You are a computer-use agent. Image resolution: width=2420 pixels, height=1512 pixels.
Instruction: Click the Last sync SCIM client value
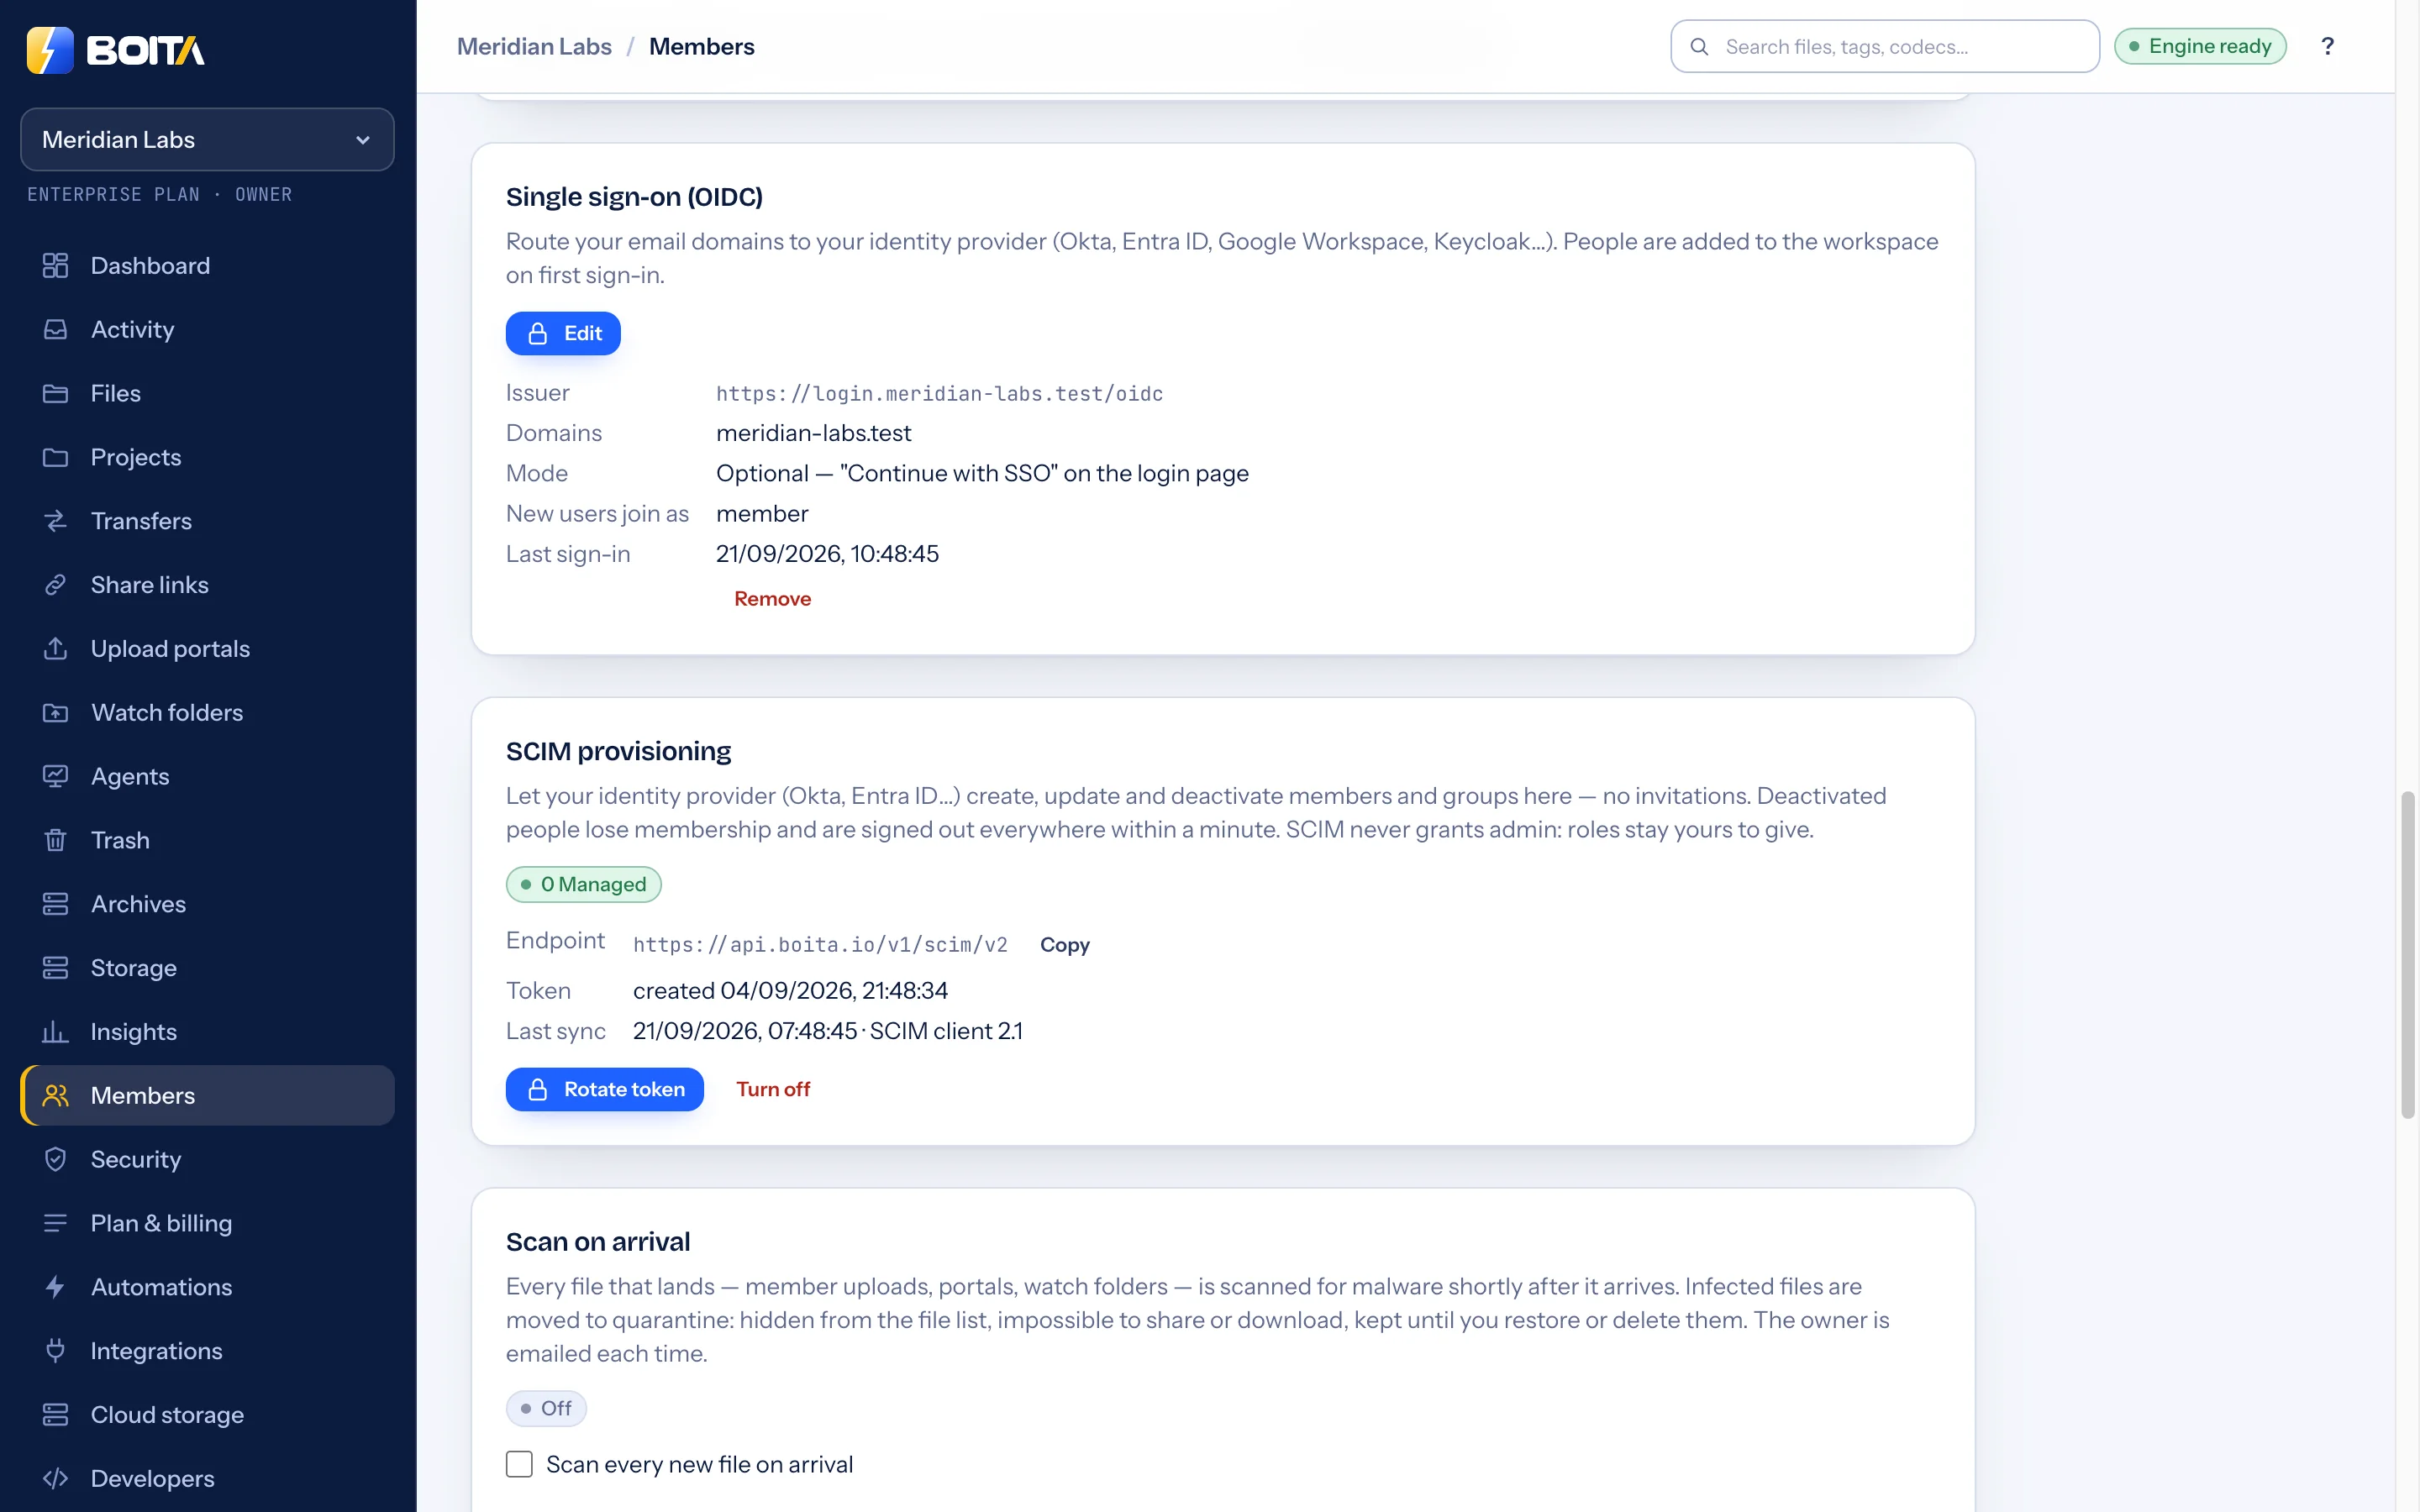click(x=827, y=1030)
